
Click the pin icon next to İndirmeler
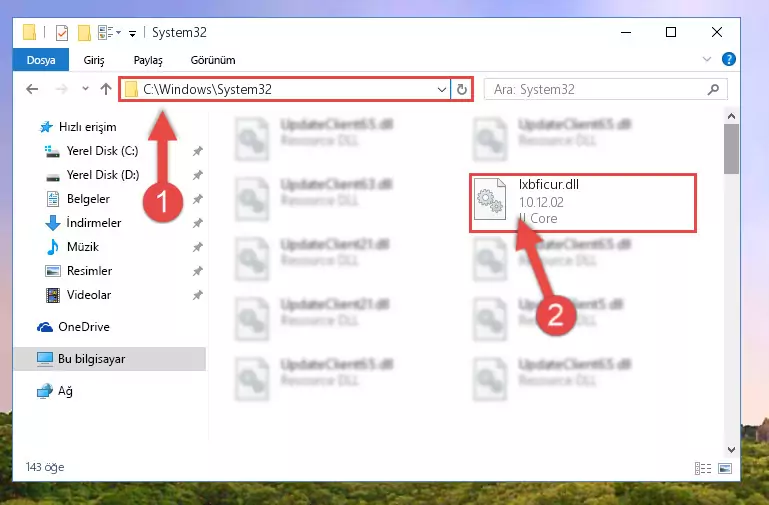(x=198, y=223)
